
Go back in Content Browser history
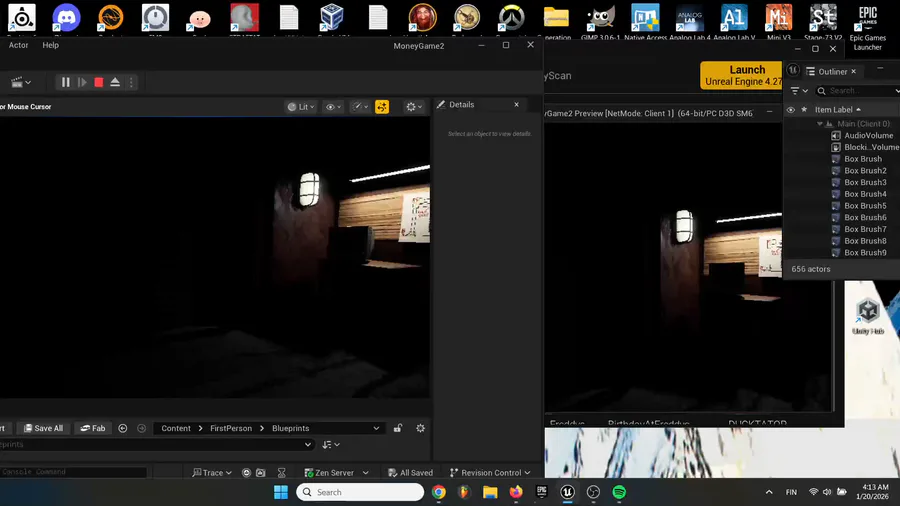(123, 428)
